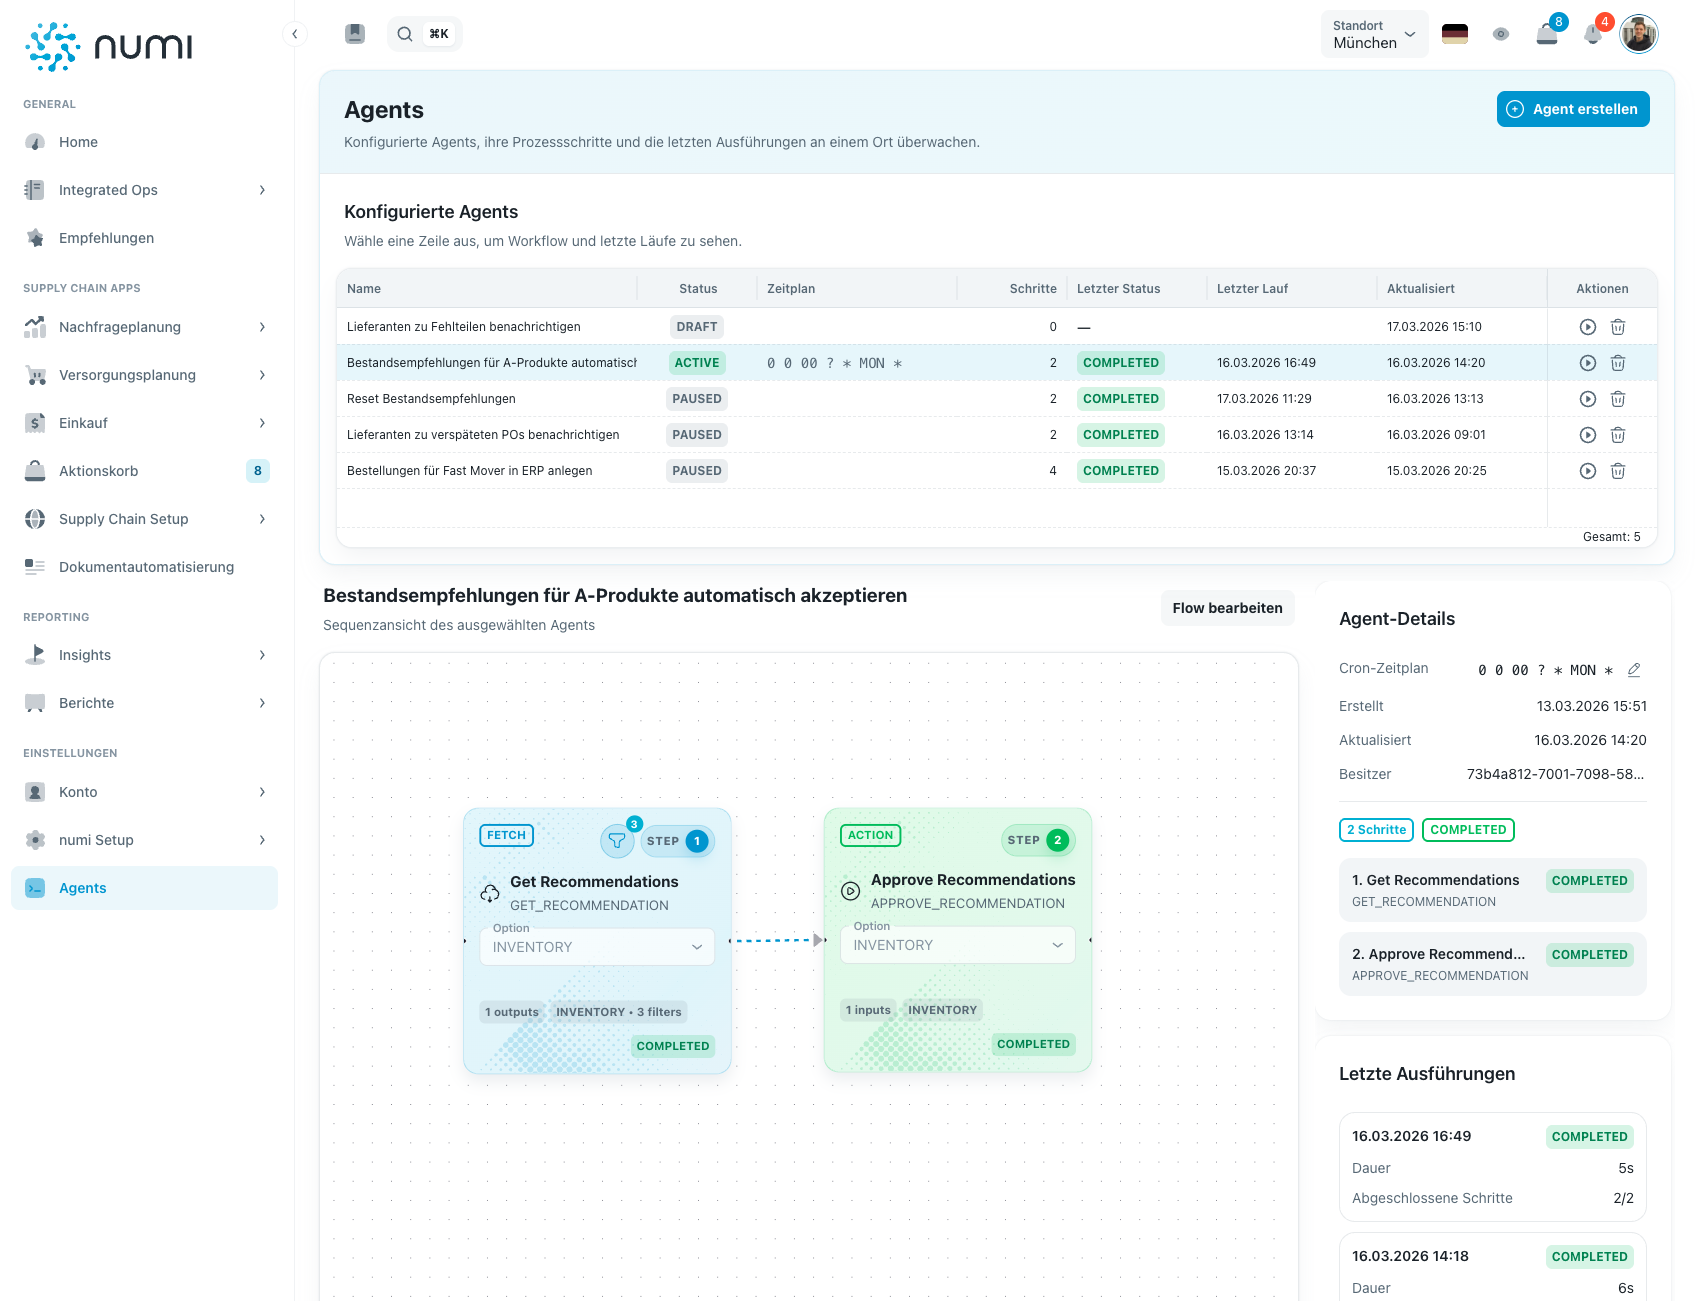Run the 'Lieferanten zu Fehlteilen benachrichtigen' agent
Viewport: 1695px width, 1301px height.
tap(1587, 327)
